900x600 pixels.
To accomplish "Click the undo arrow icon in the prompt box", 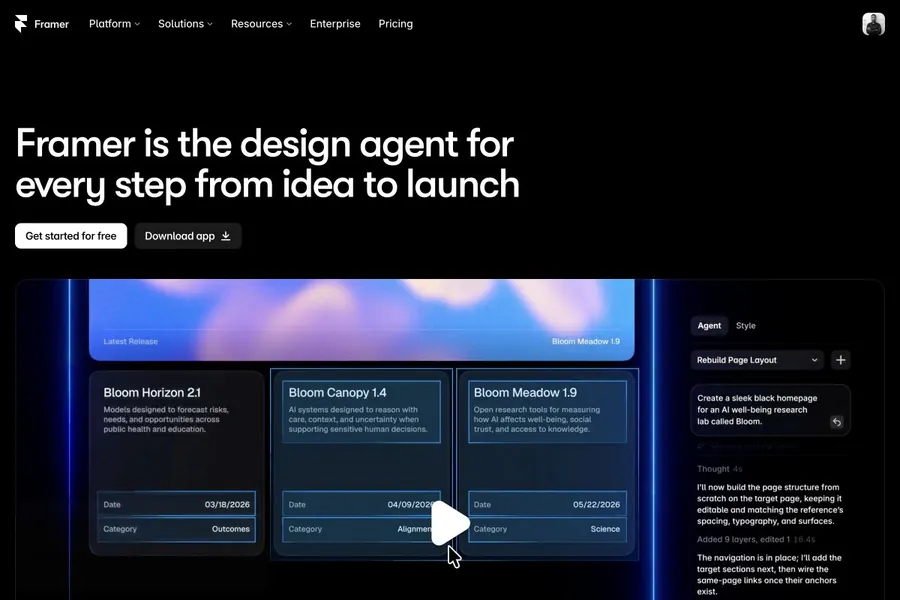I will 836,422.
